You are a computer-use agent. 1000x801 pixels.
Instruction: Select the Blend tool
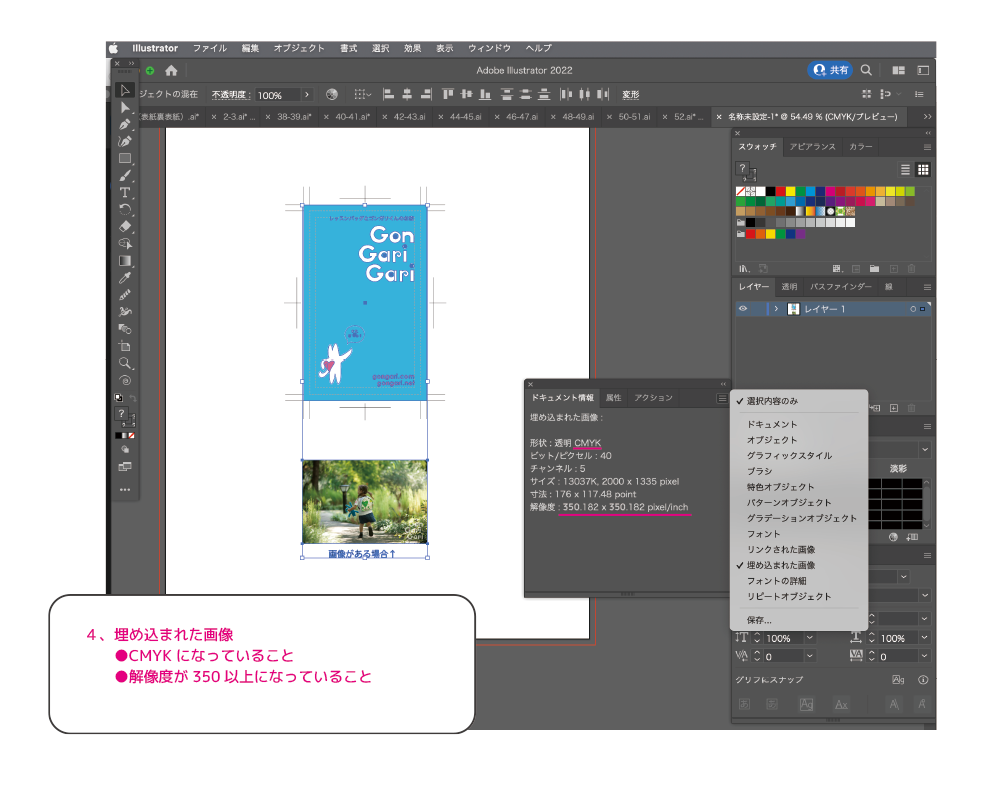click(x=125, y=329)
